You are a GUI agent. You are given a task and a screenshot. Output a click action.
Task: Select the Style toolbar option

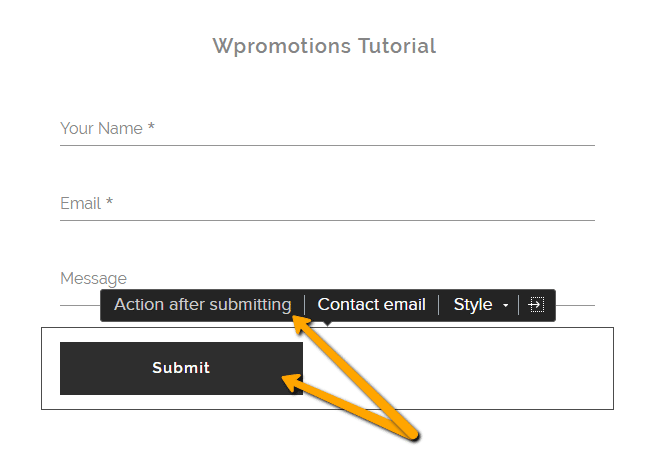point(473,305)
